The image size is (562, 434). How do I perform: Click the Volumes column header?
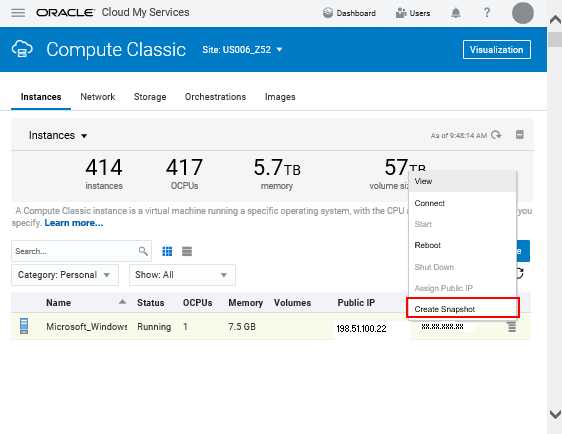point(292,303)
